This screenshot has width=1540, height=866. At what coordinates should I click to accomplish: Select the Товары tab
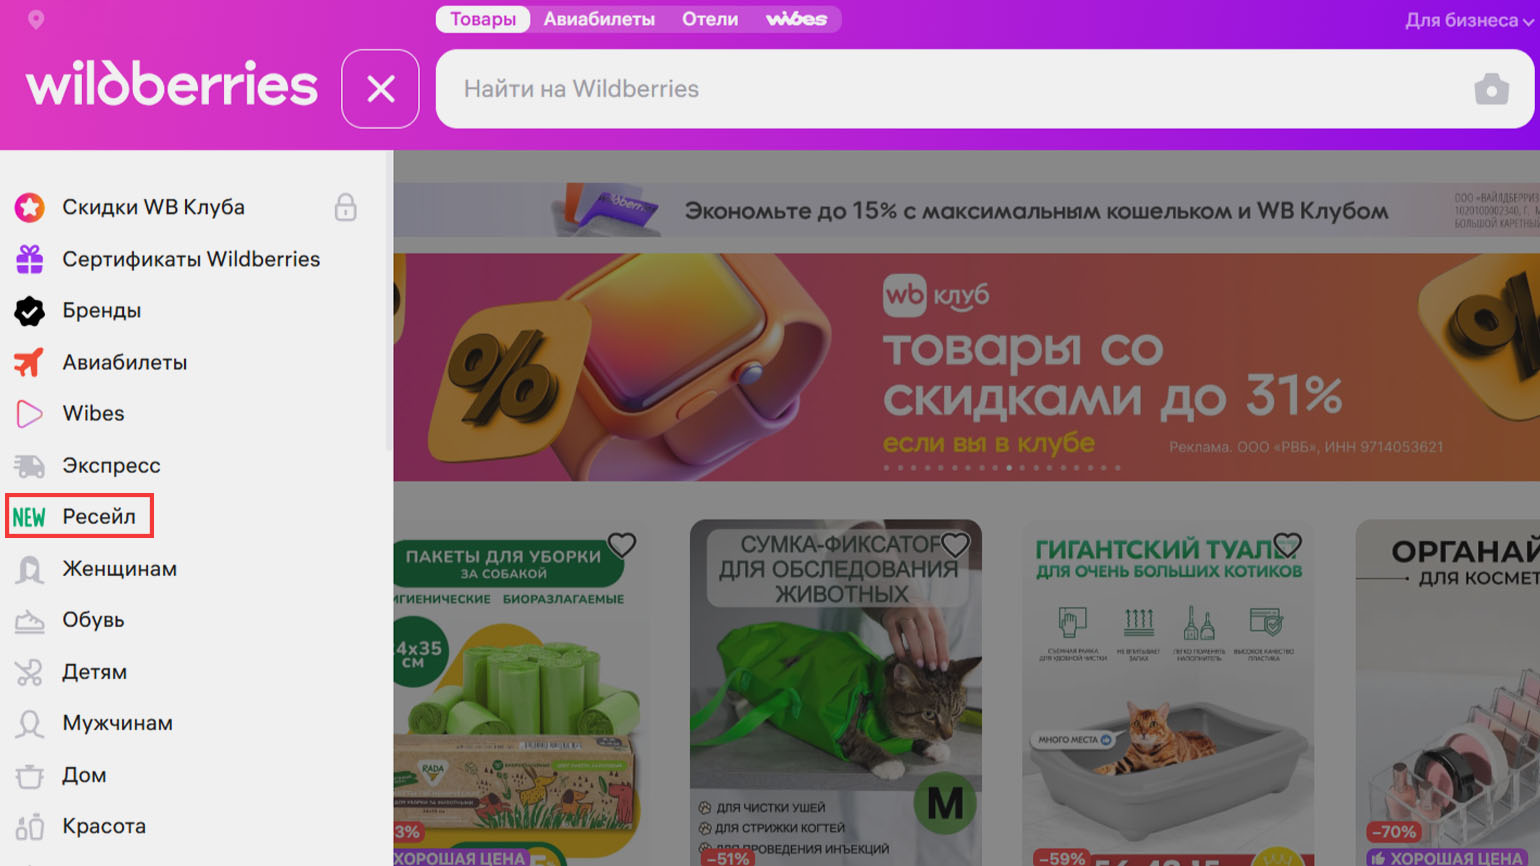pyautogui.click(x=483, y=19)
